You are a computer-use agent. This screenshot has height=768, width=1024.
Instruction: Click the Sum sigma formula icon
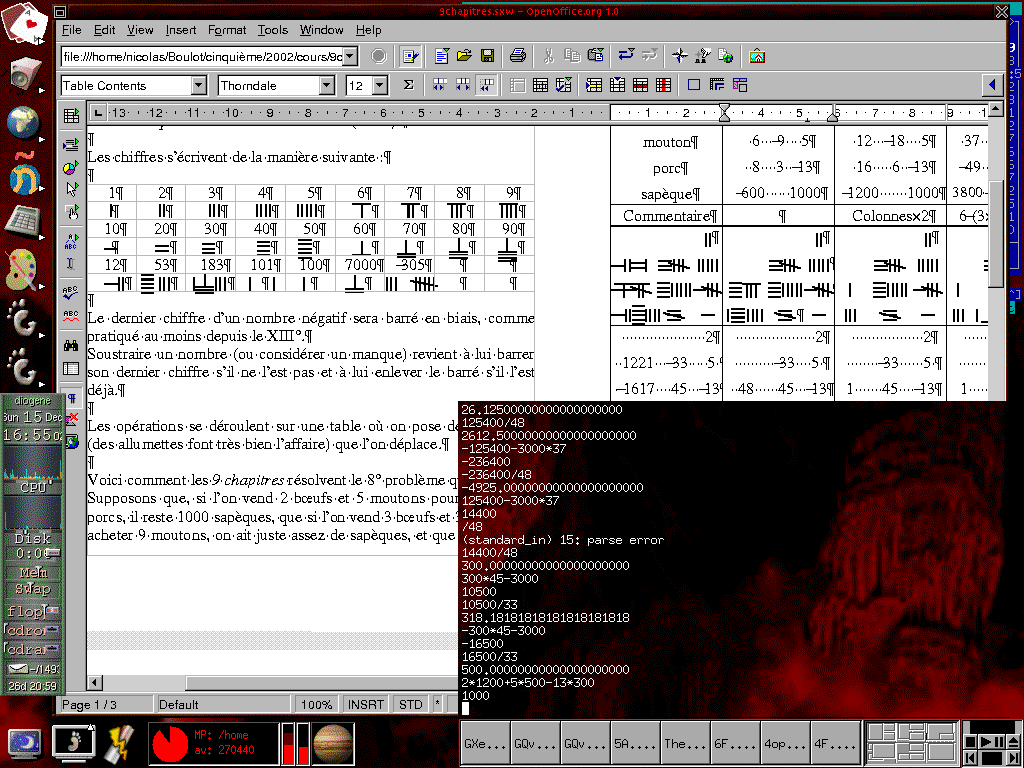tap(408, 86)
